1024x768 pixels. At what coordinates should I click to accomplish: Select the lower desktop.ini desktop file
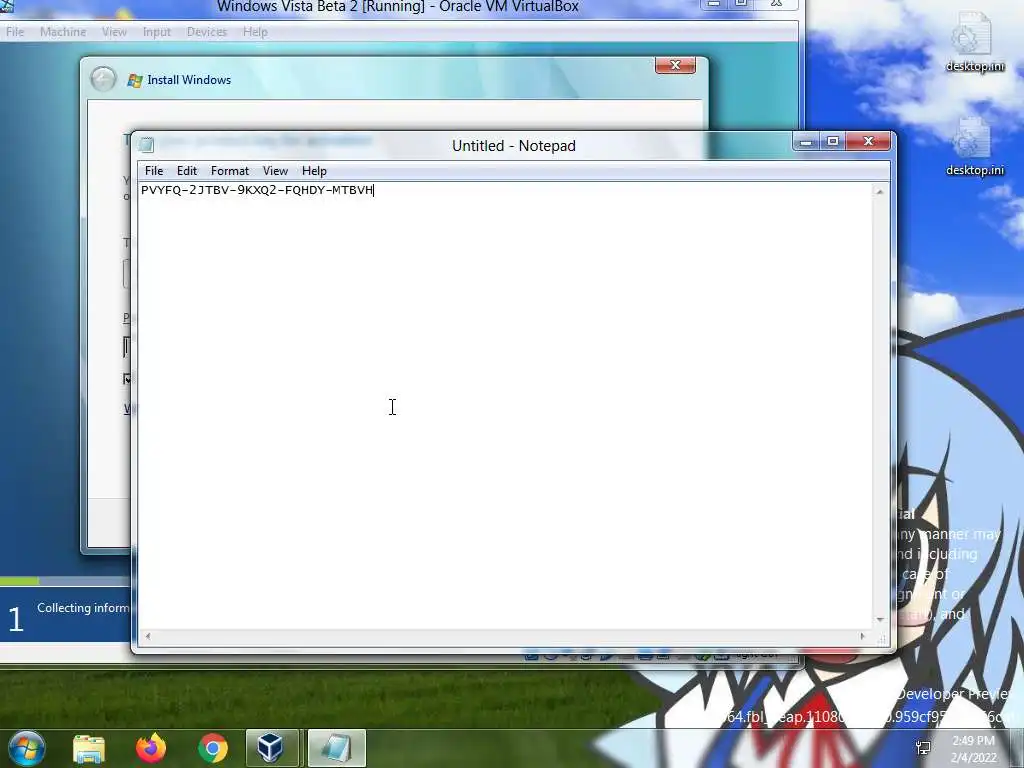(974, 146)
